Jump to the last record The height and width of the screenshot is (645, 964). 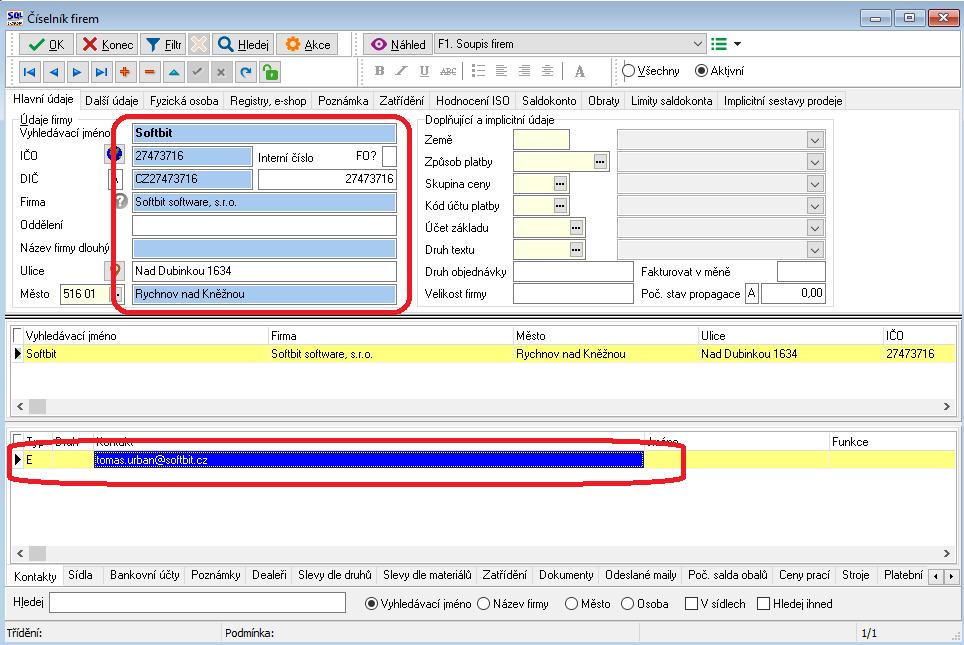tap(101, 73)
